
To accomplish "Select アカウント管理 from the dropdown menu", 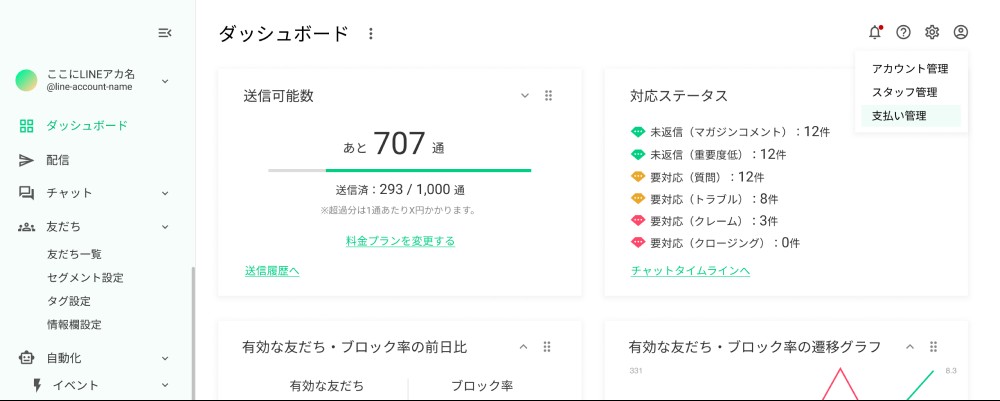I will 909,69.
